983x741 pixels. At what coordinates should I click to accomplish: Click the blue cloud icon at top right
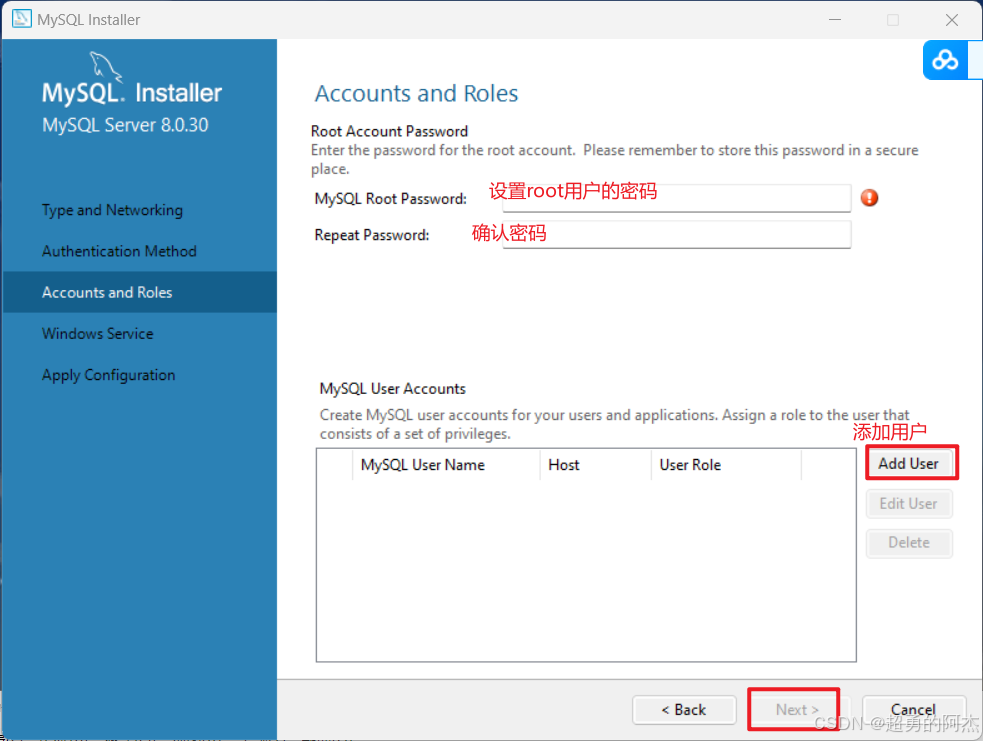pyautogui.click(x=945, y=60)
